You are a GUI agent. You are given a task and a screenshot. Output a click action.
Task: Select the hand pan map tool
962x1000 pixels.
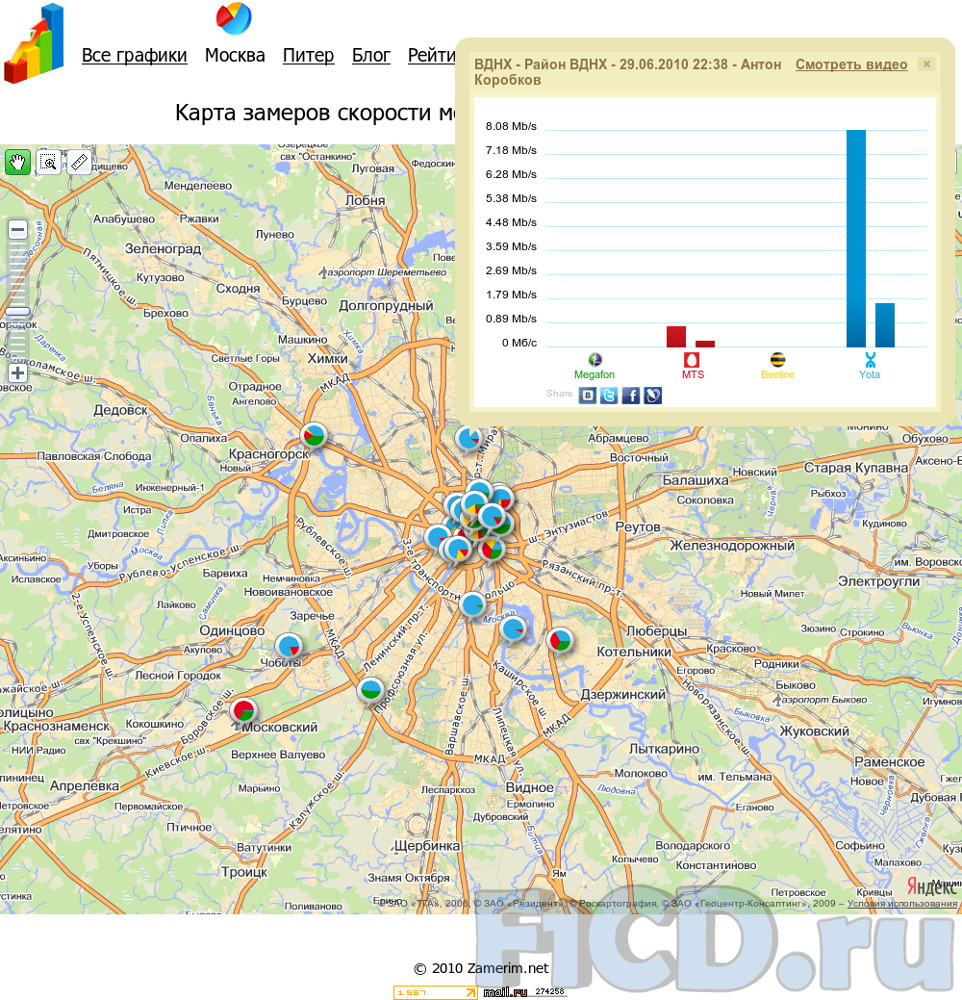pos(18,162)
